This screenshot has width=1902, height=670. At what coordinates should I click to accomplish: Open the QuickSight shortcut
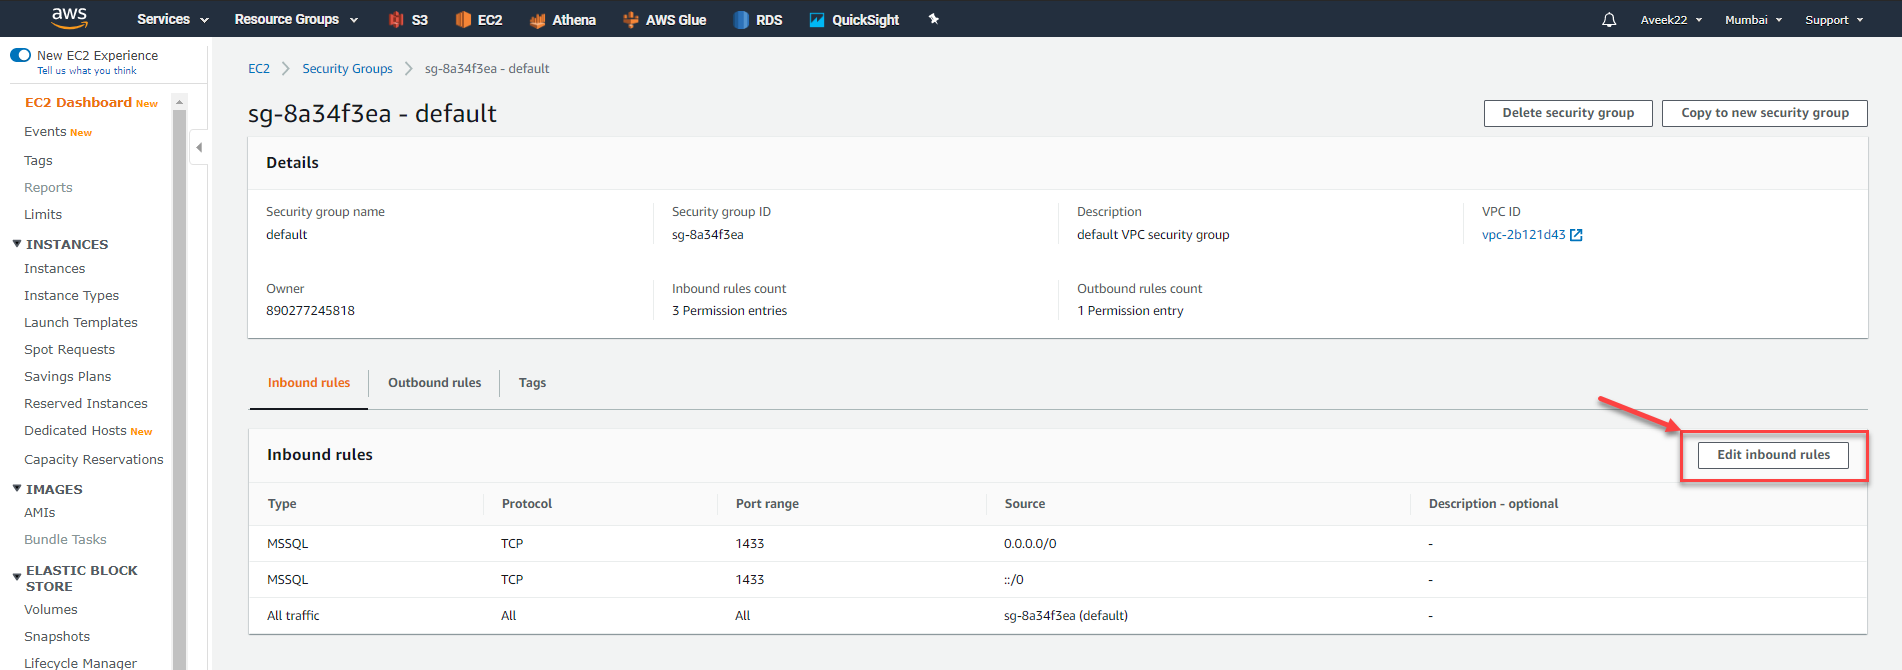[x=854, y=19]
